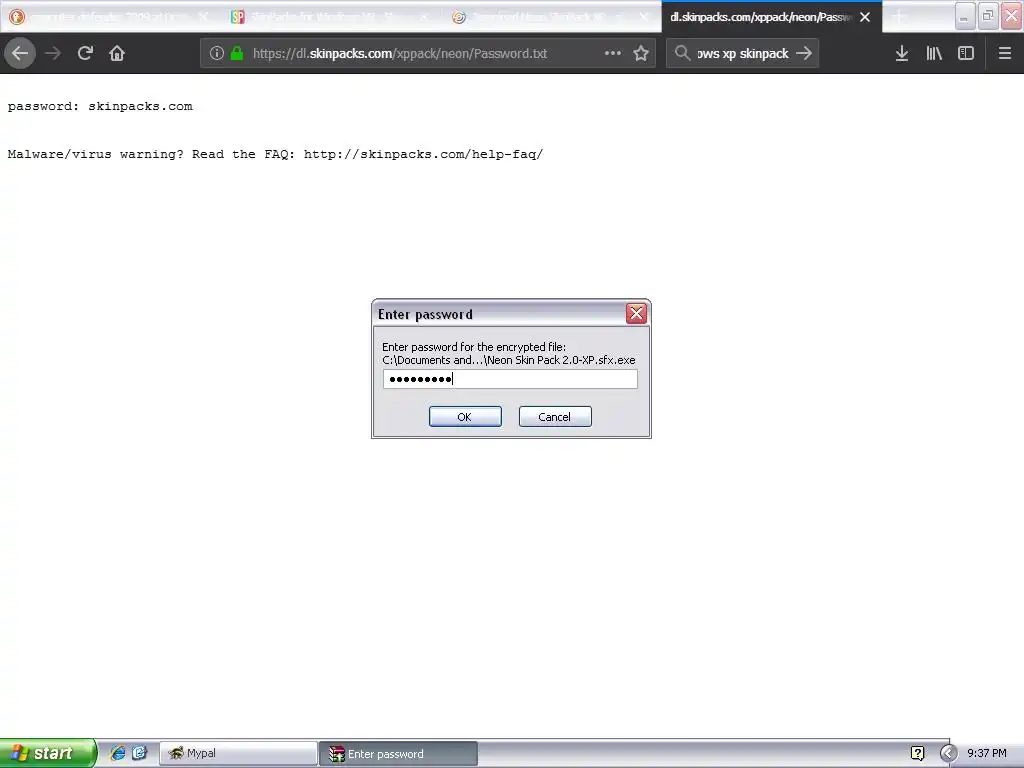Open the library bookmarks icon

click(934, 54)
